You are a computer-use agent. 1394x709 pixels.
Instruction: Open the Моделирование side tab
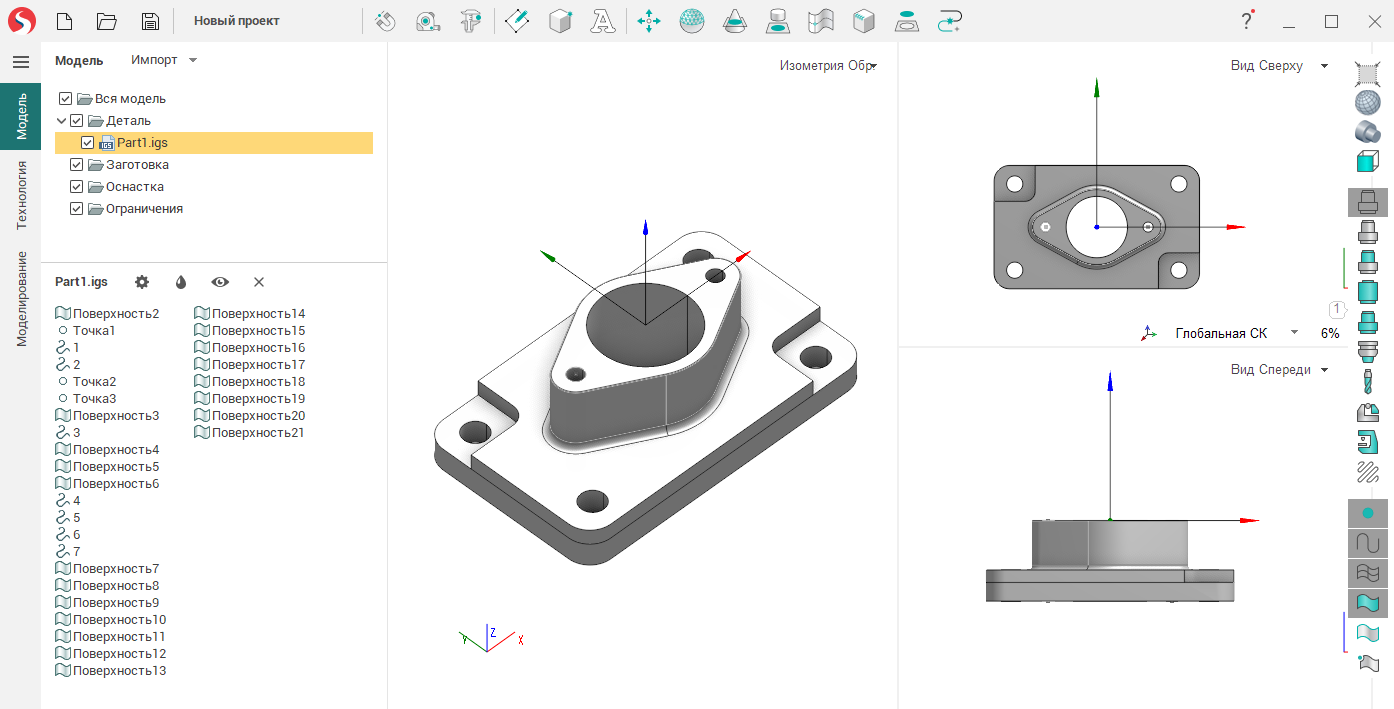point(21,299)
